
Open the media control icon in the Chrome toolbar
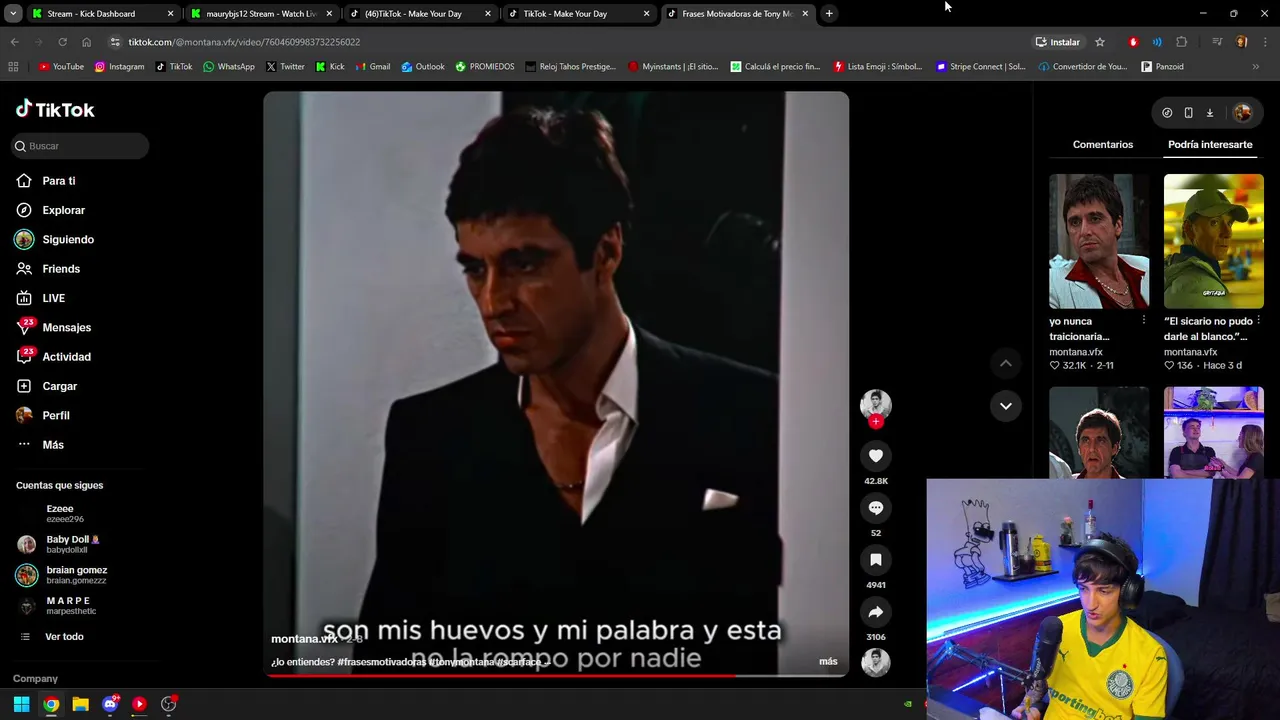pyautogui.click(x=1217, y=42)
